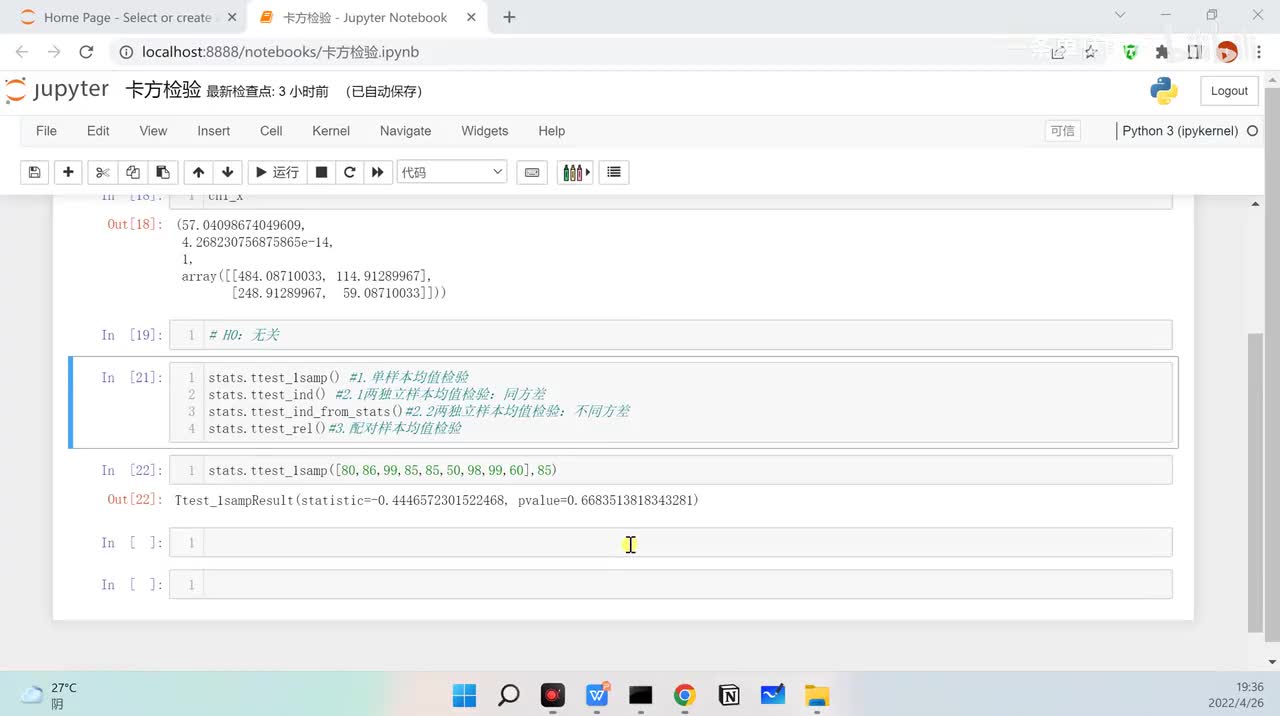Switch to 卡方检验 Jupyter Notebook tab
Screen dimensions: 1280x716
point(365,17)
